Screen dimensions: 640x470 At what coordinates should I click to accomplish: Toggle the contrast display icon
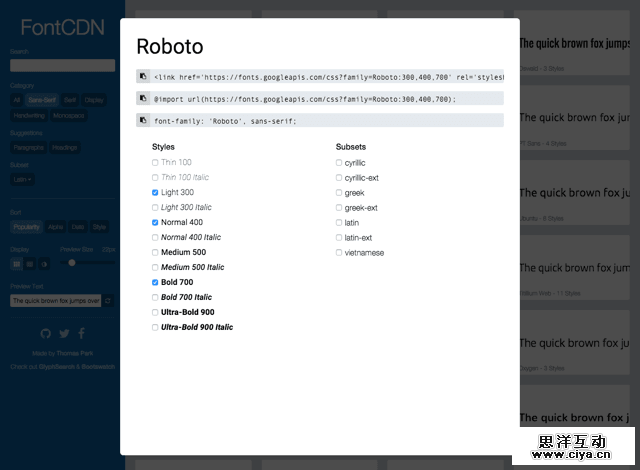pyautogui.click(x=44, y=264)
